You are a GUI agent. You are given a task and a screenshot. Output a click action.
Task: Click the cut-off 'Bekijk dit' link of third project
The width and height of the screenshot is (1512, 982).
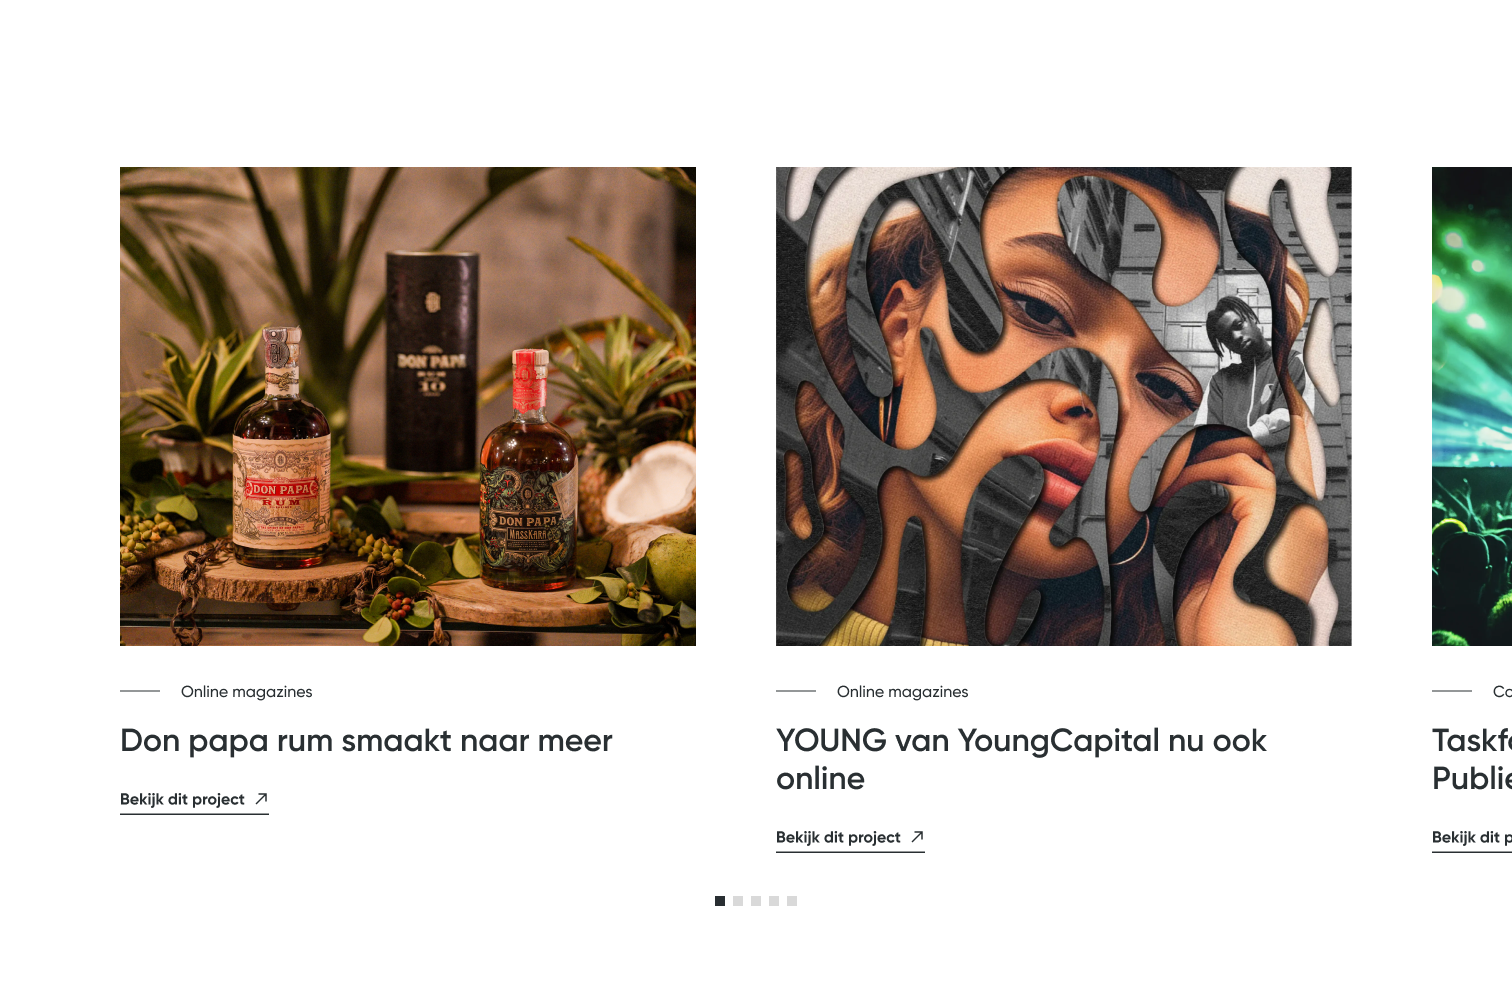[x=1472, y=837]
